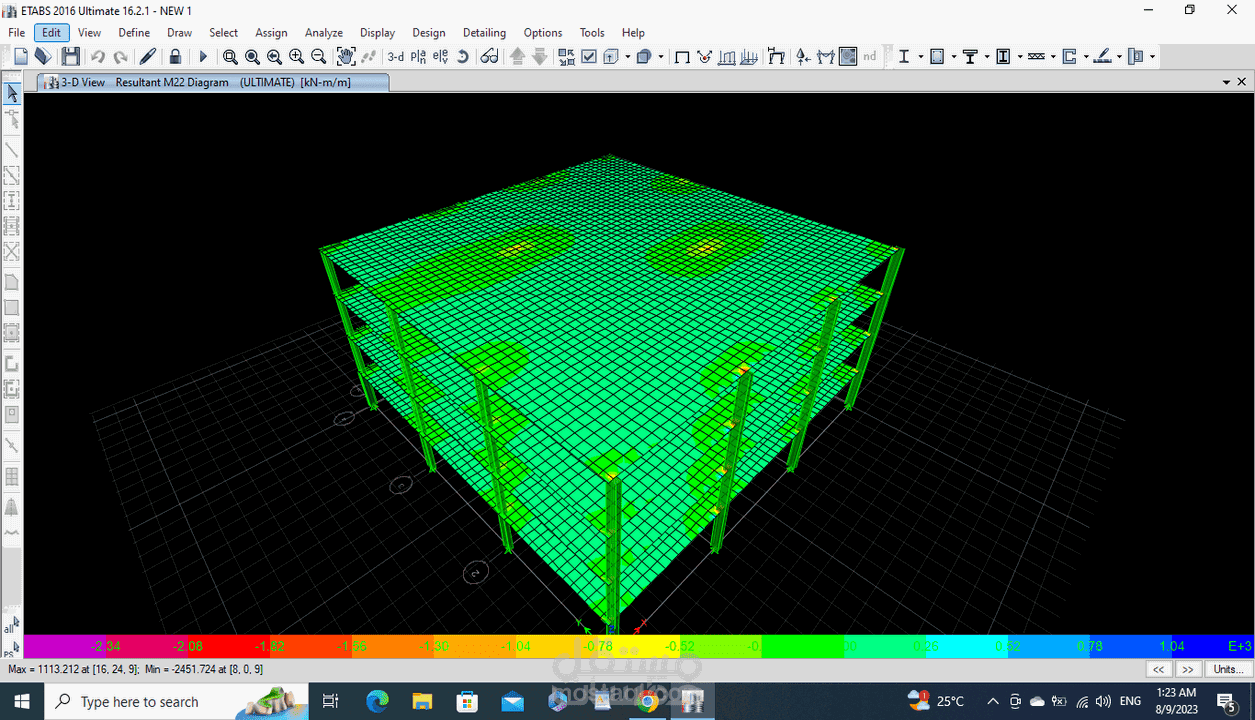Open dropdown next to steel I-beam icon
This screenshot has height=720, width=1255.
coord(920,57)
